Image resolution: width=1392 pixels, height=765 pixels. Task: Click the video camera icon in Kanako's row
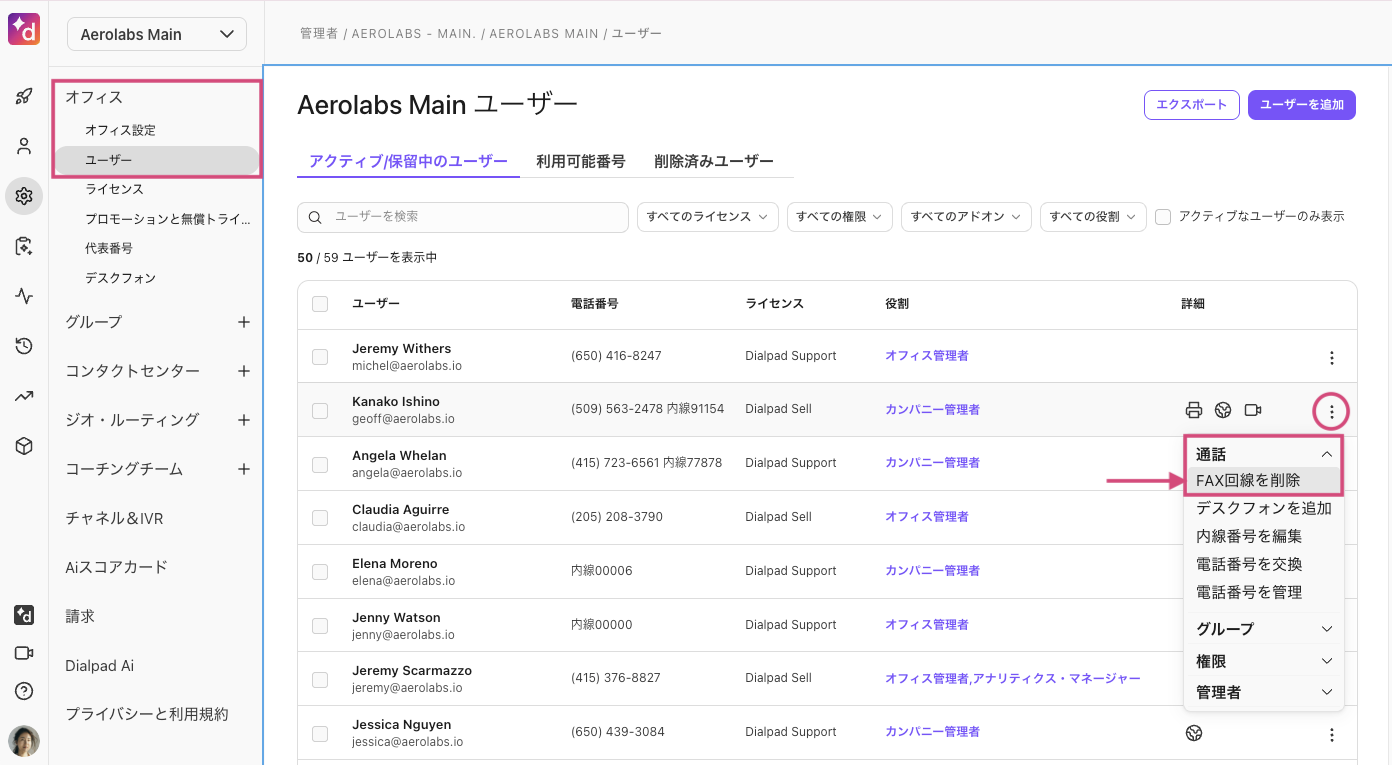point(1252,410)
